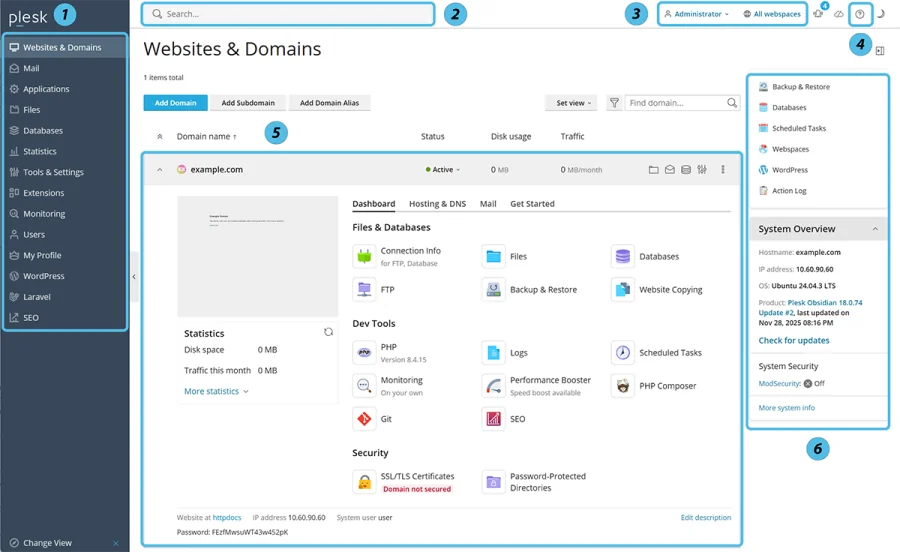Click Add Domain Alias button
Viewport: 900px width, 552px height.
(329, 103)
